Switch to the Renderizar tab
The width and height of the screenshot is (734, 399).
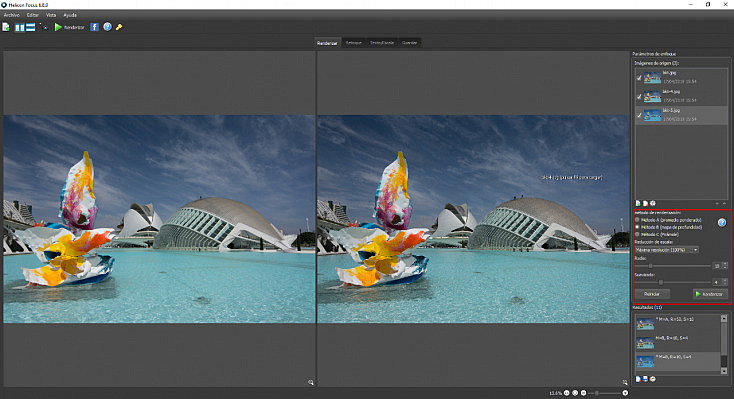click(x=327, y=43)
